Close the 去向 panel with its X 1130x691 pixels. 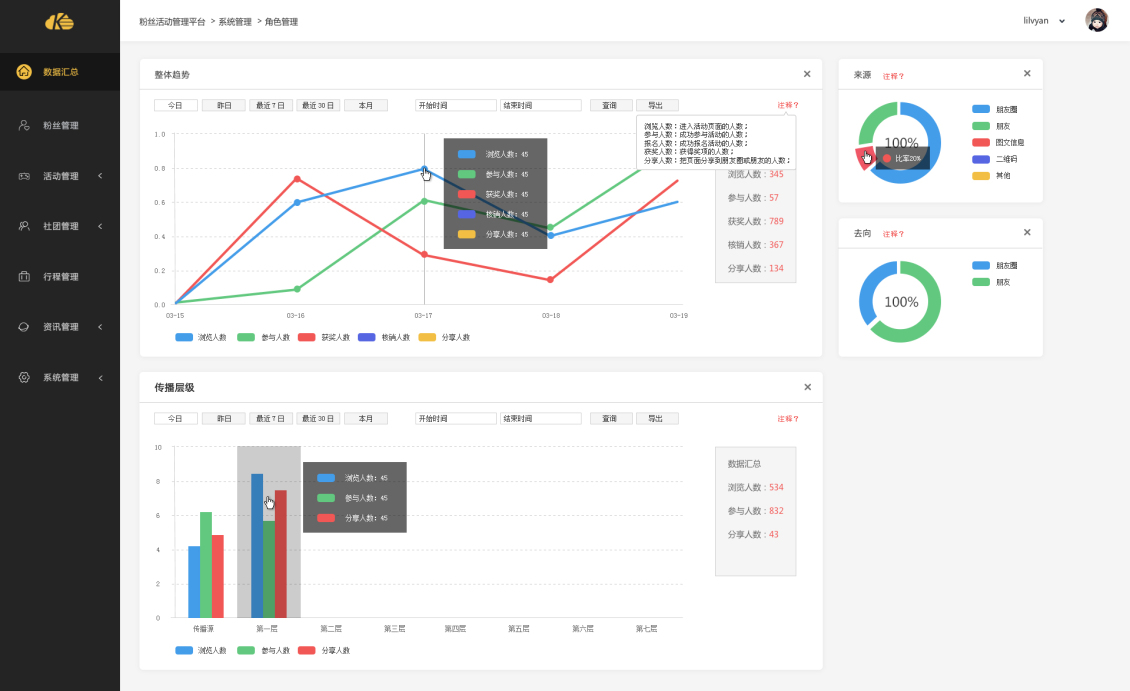click(1027, 232)
